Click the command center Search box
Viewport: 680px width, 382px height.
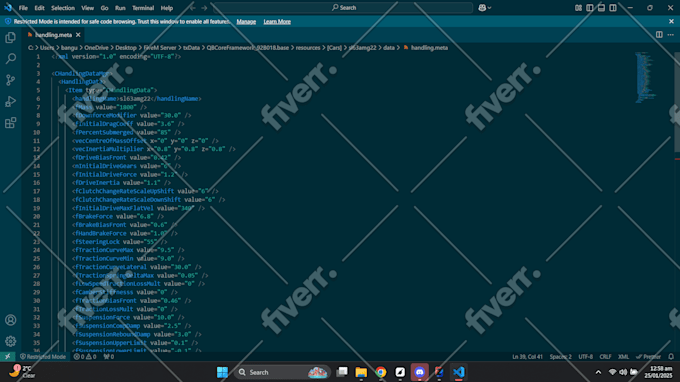(343, 8)
